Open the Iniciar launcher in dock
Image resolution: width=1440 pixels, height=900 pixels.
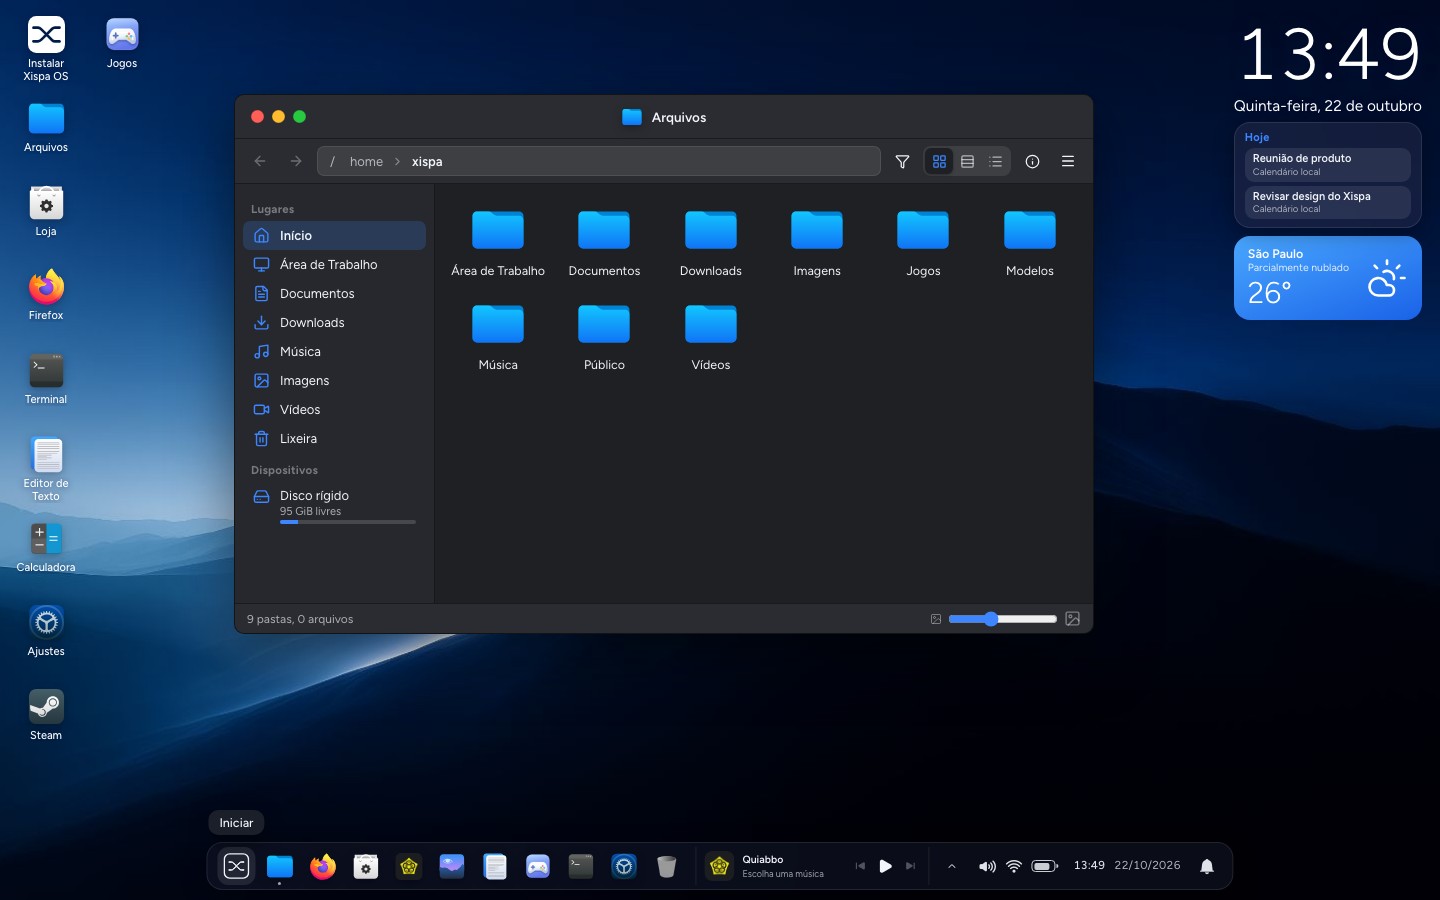pos(236,866)
